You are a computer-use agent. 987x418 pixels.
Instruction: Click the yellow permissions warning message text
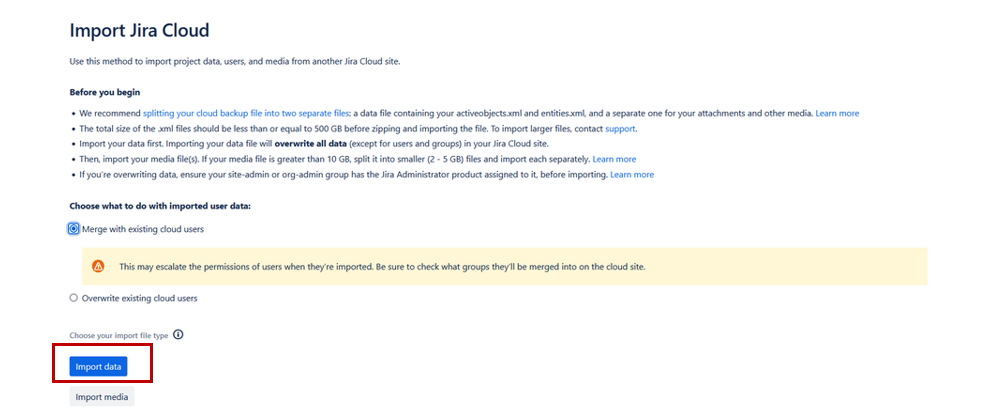(x=383, y=266)
